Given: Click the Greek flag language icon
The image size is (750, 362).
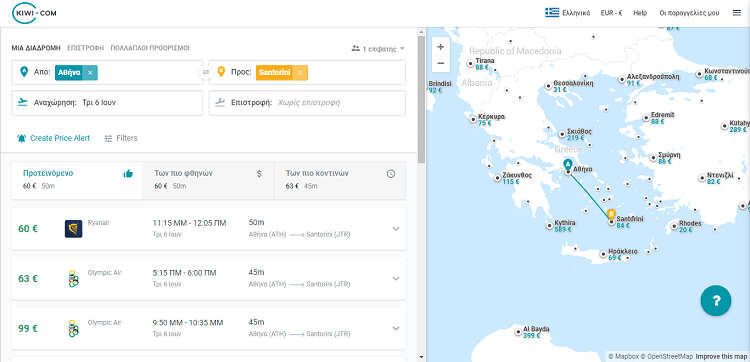Looking at the screenshot, I should pyautogui.click(x=552, y=13).
